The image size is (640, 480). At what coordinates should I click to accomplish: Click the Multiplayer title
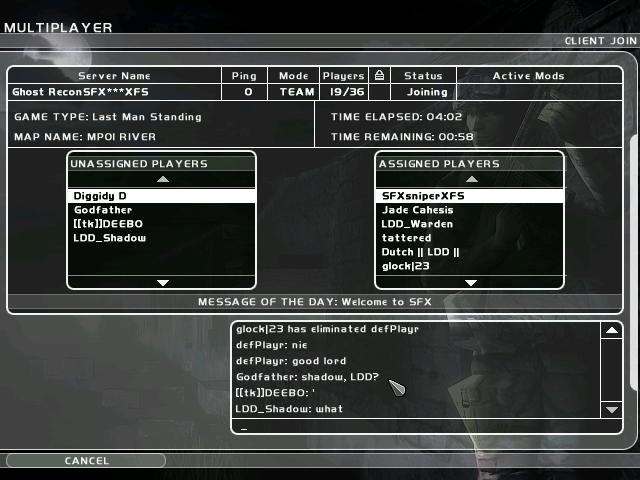click(58, 27)
